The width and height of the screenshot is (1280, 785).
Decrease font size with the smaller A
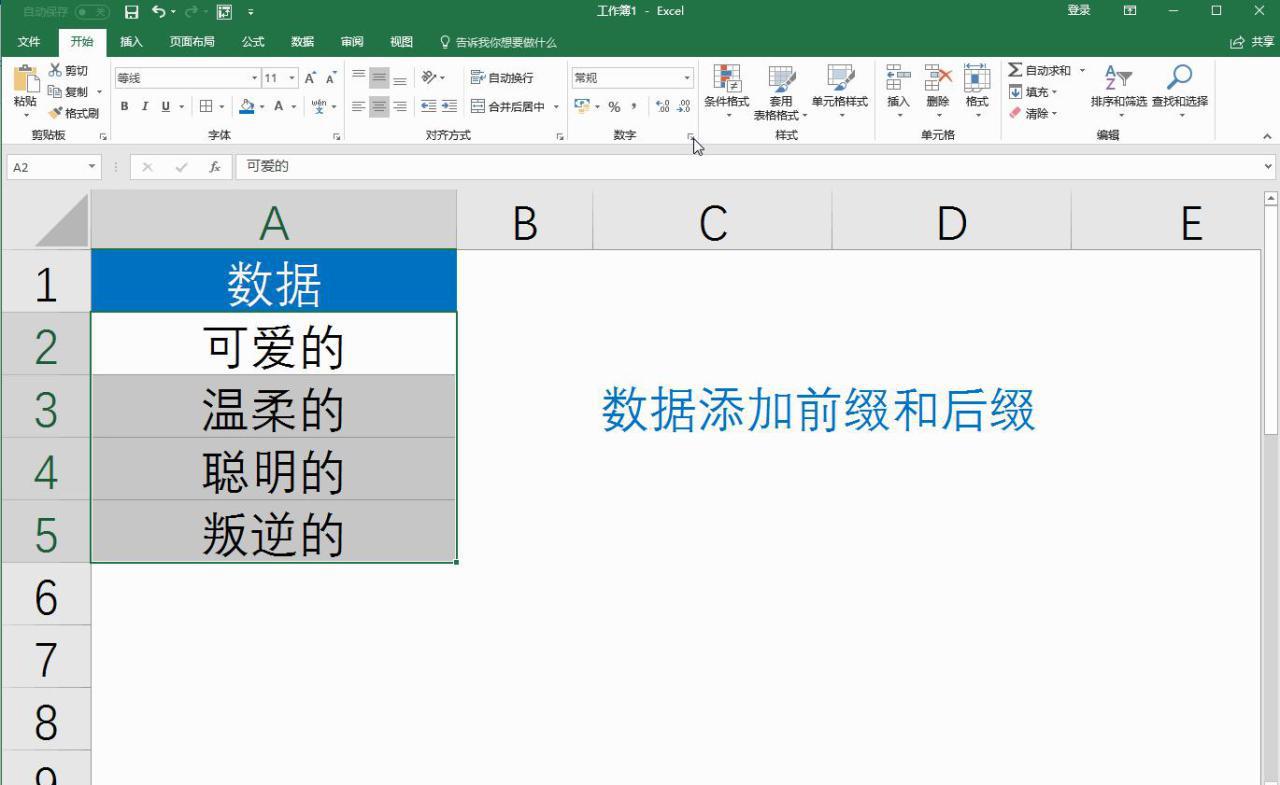coord(331,78)
